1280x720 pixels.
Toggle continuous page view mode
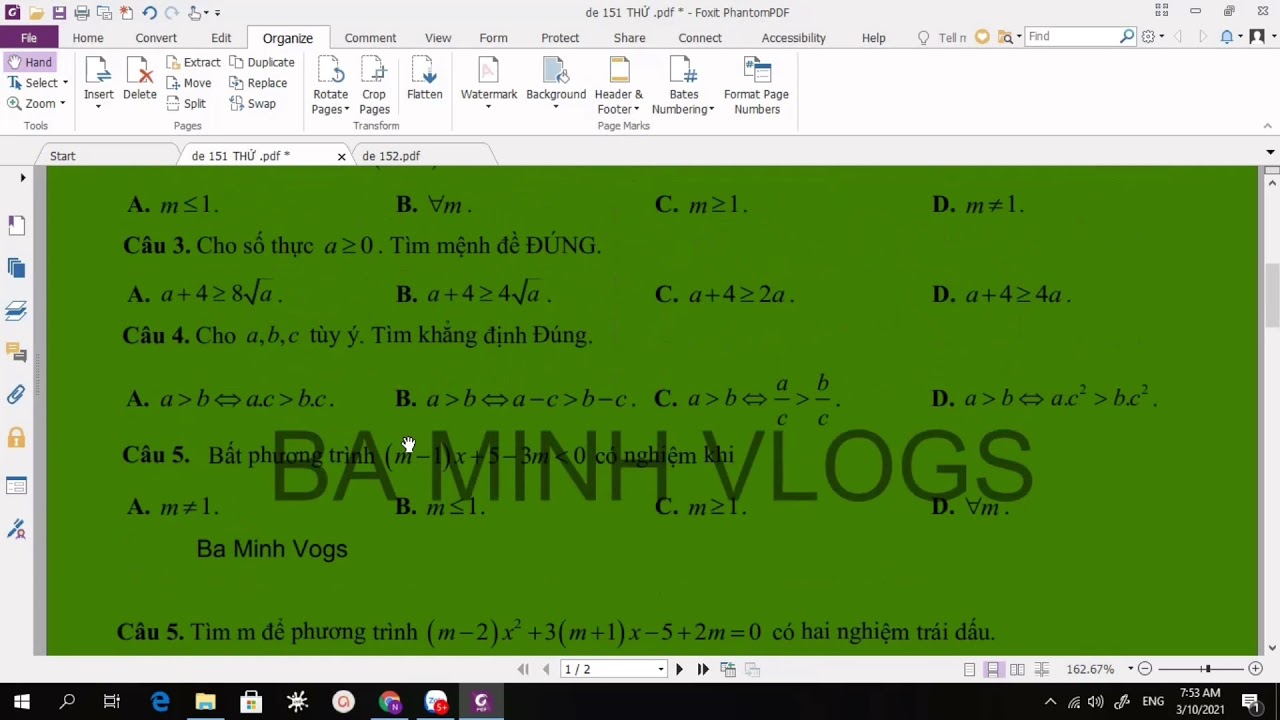pos(993,669)
